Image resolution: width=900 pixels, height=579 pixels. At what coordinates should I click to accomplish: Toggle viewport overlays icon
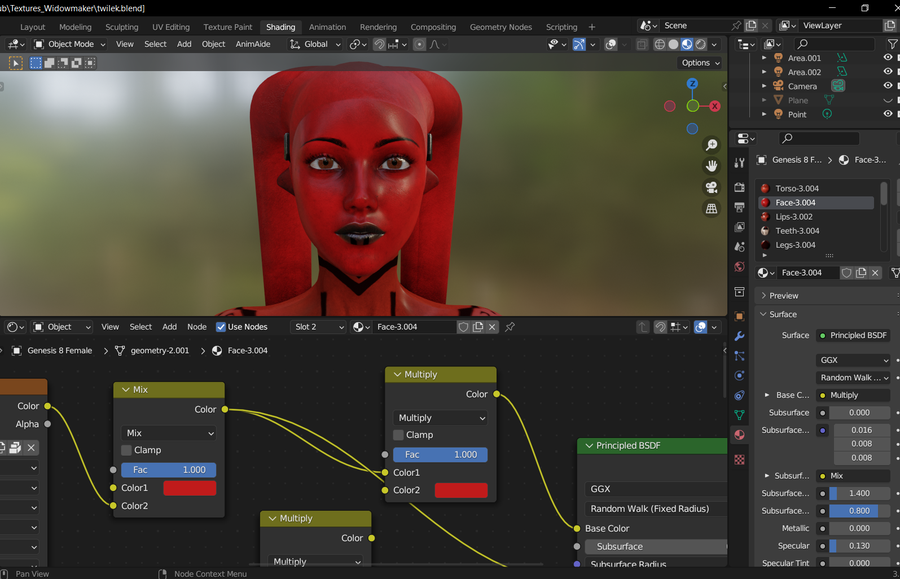[x=611, y=44]
